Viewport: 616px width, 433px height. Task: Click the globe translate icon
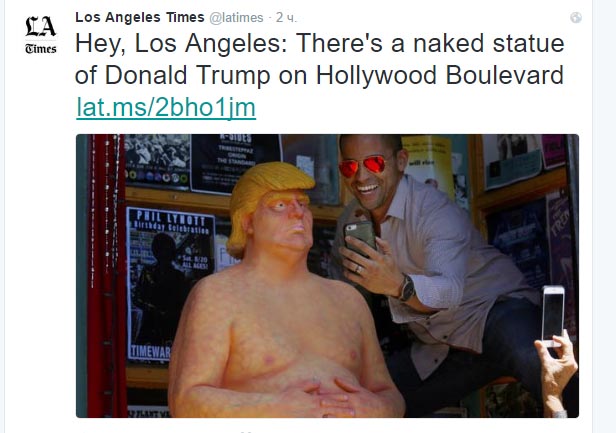pos(576,18)
